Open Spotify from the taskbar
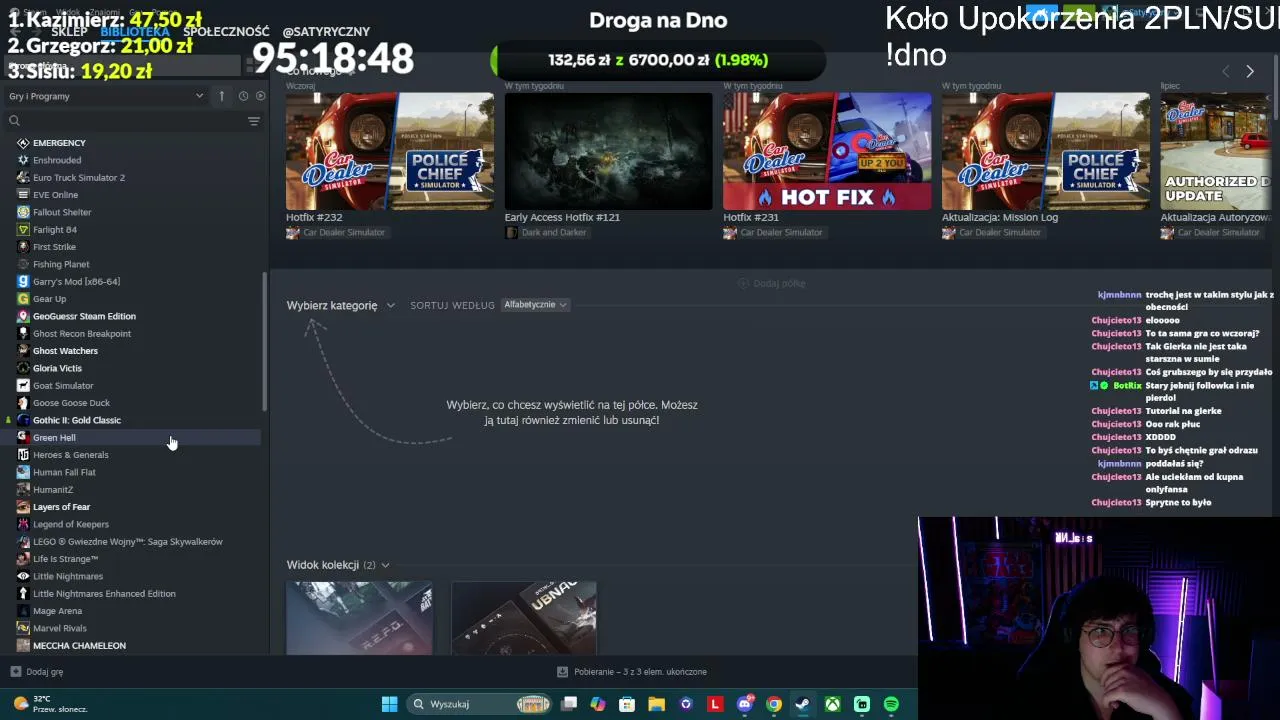This screenshot has width=1280, height=720. [x=891, y=704]
